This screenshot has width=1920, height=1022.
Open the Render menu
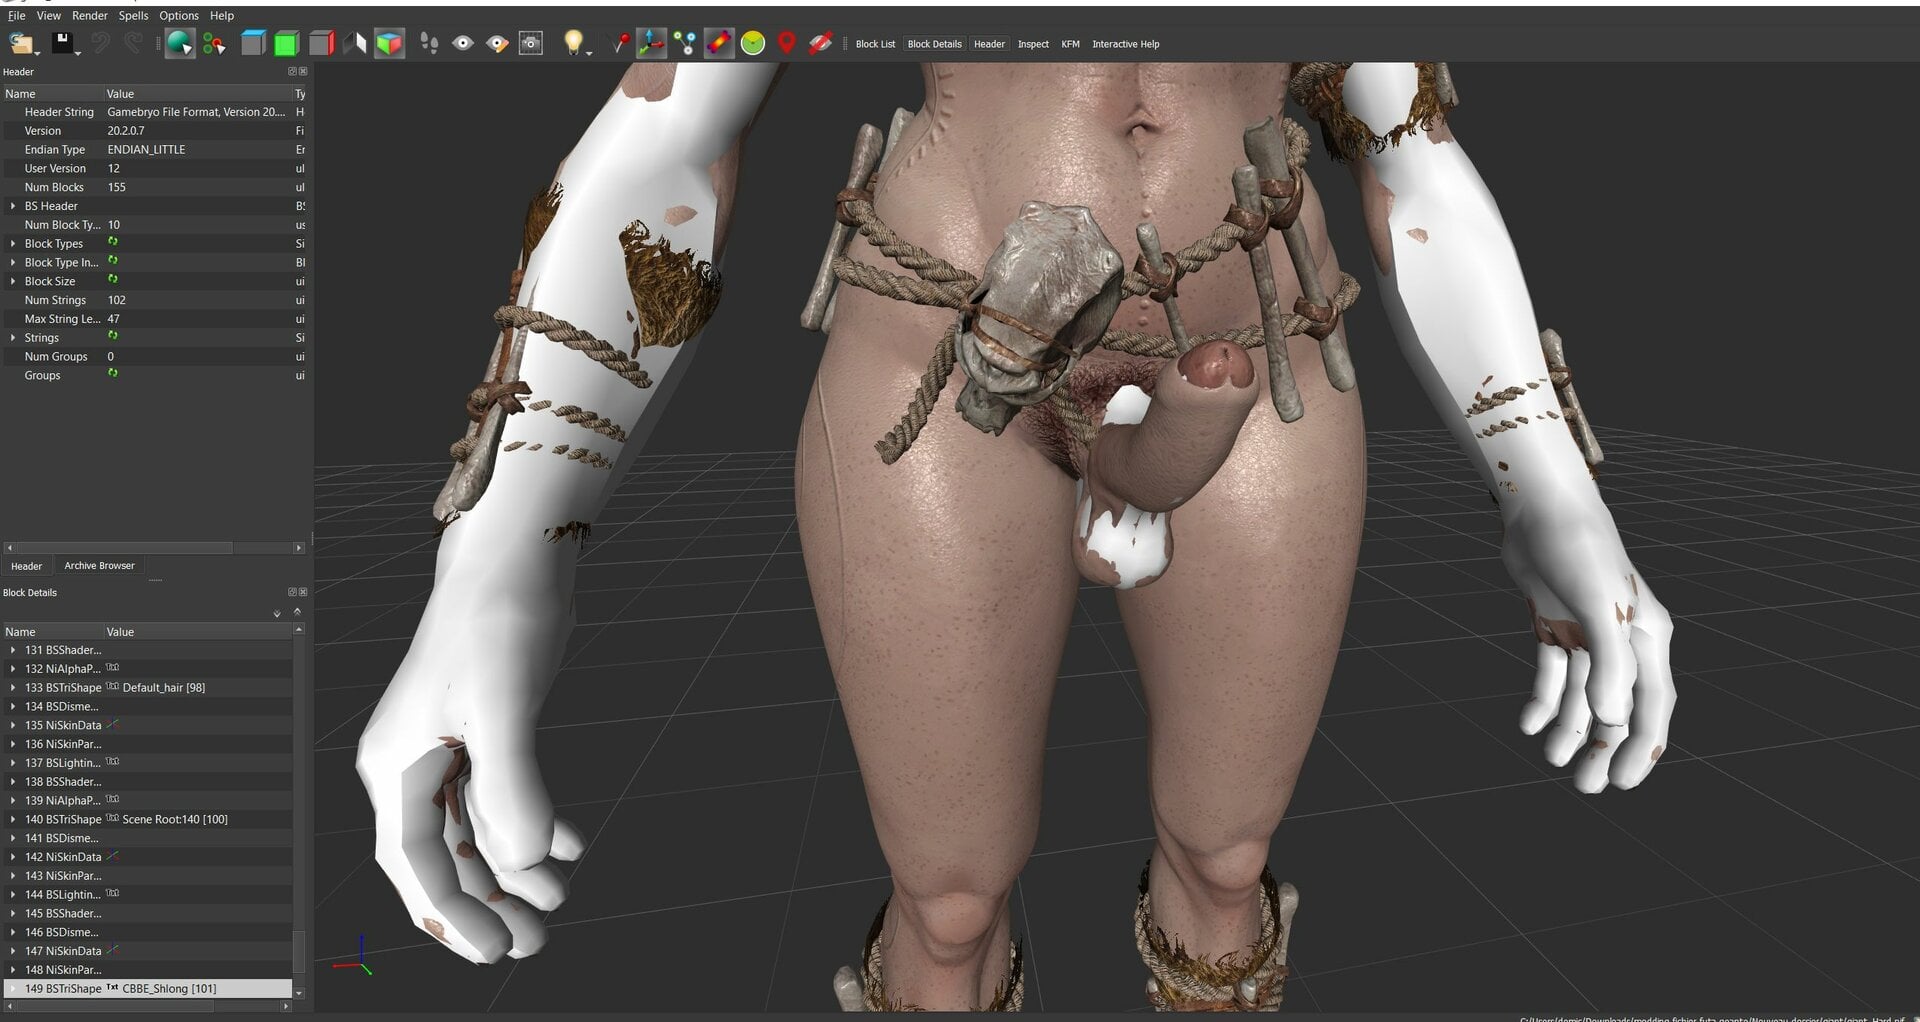90,15
